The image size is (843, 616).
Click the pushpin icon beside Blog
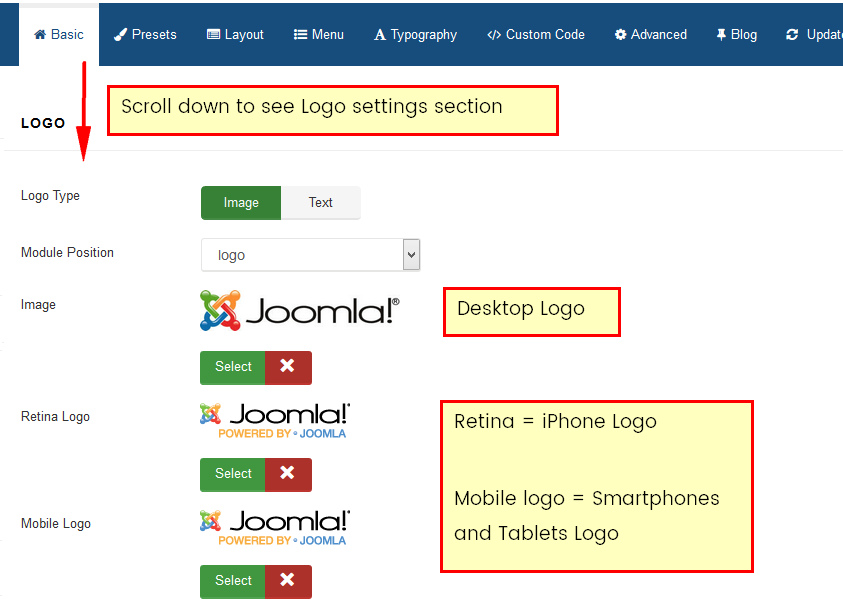click(x=721, y=35)
